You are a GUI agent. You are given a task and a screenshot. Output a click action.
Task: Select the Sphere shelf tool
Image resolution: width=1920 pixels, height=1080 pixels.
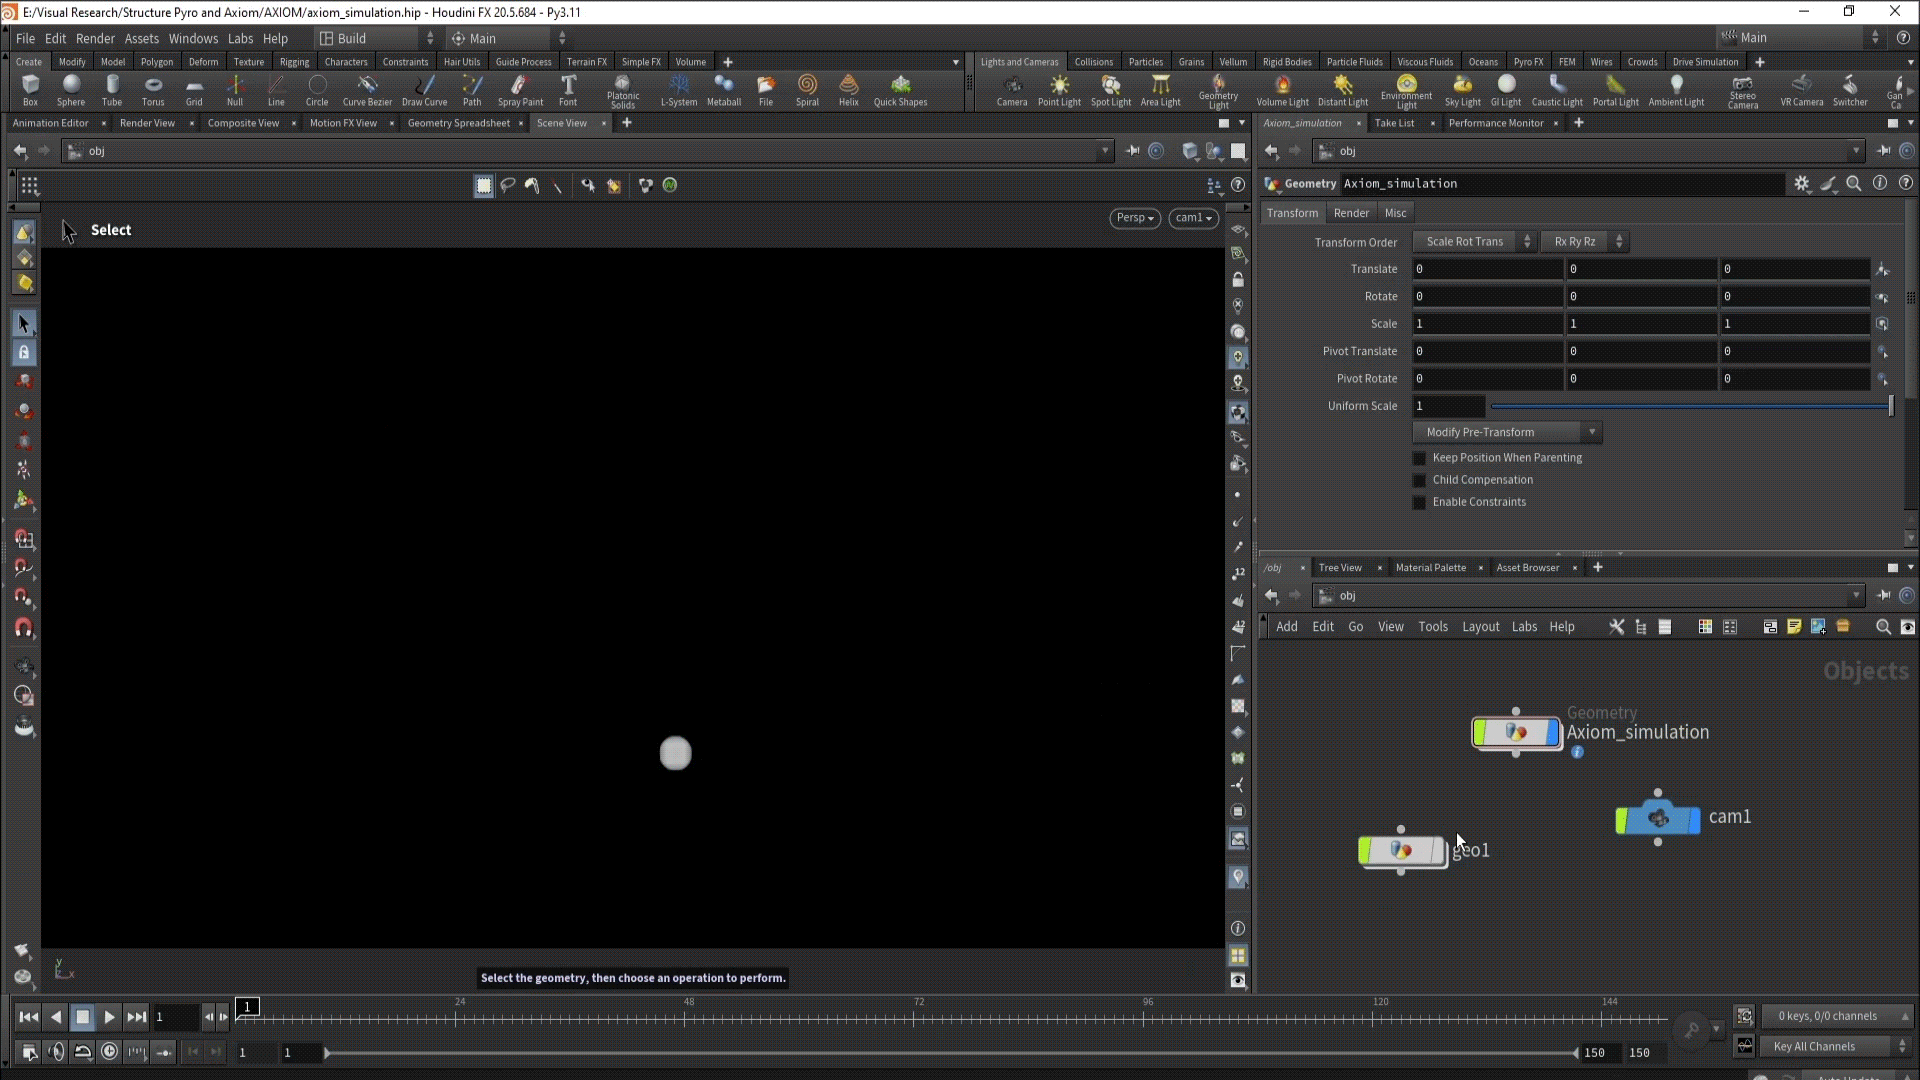pos(71,89)
